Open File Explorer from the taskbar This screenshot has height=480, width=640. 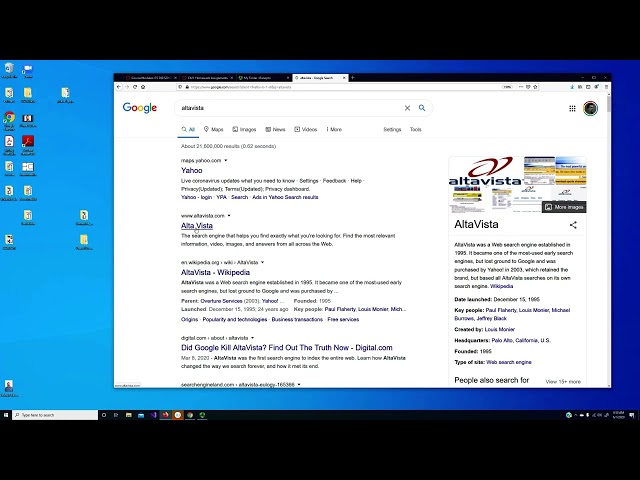[129, 415]
